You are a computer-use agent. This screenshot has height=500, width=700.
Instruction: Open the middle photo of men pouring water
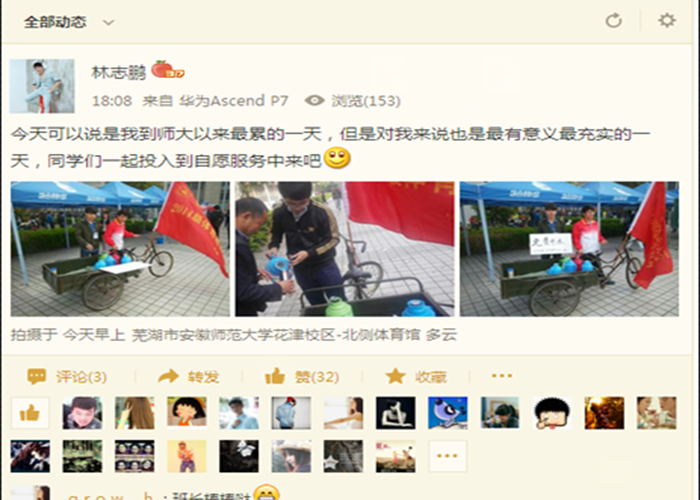click(345, 249)
